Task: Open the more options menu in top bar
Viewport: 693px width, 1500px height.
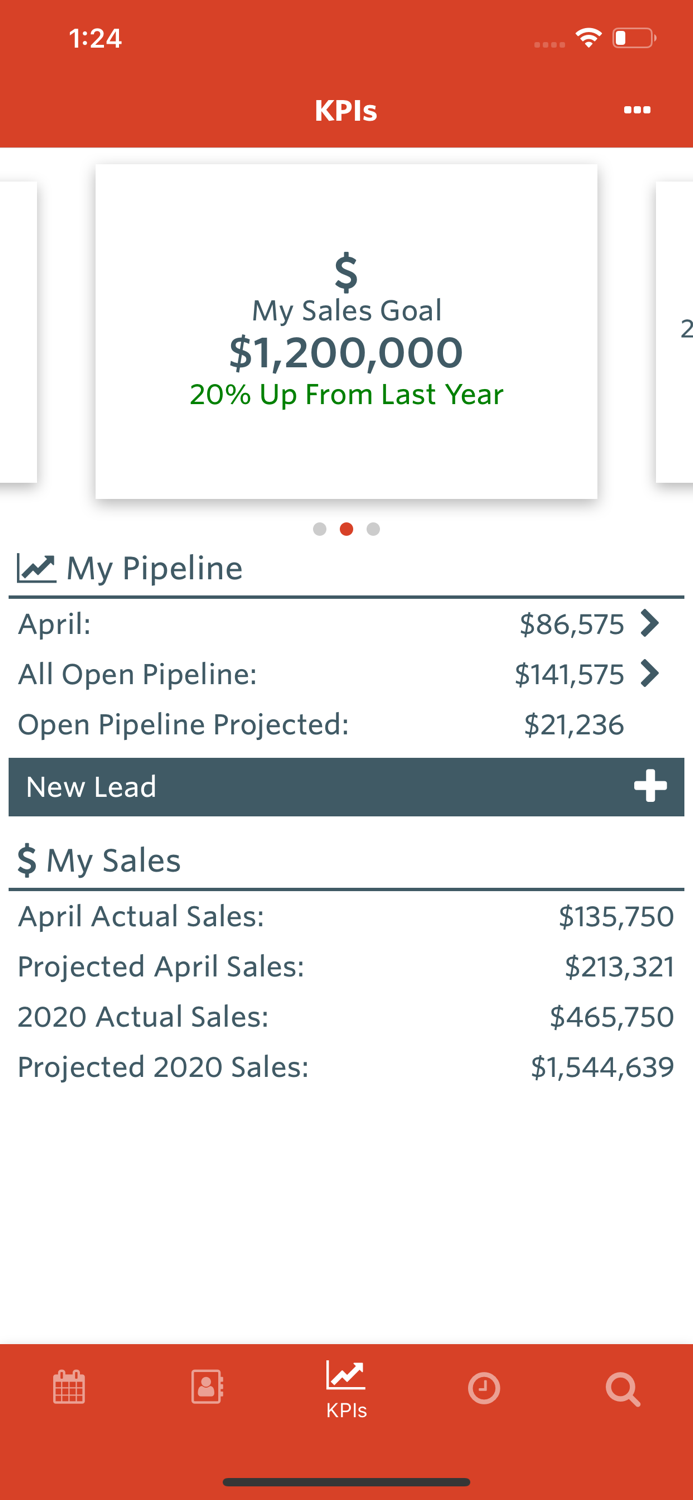Action: point(637,110)
